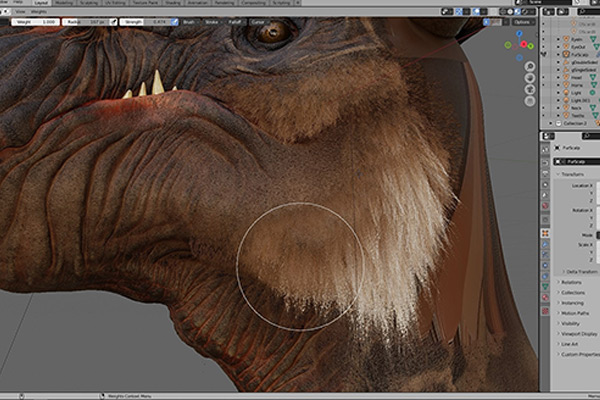Open the Material properties tab icon
Screen dimensions: 600x400
(x=545, y=297)
